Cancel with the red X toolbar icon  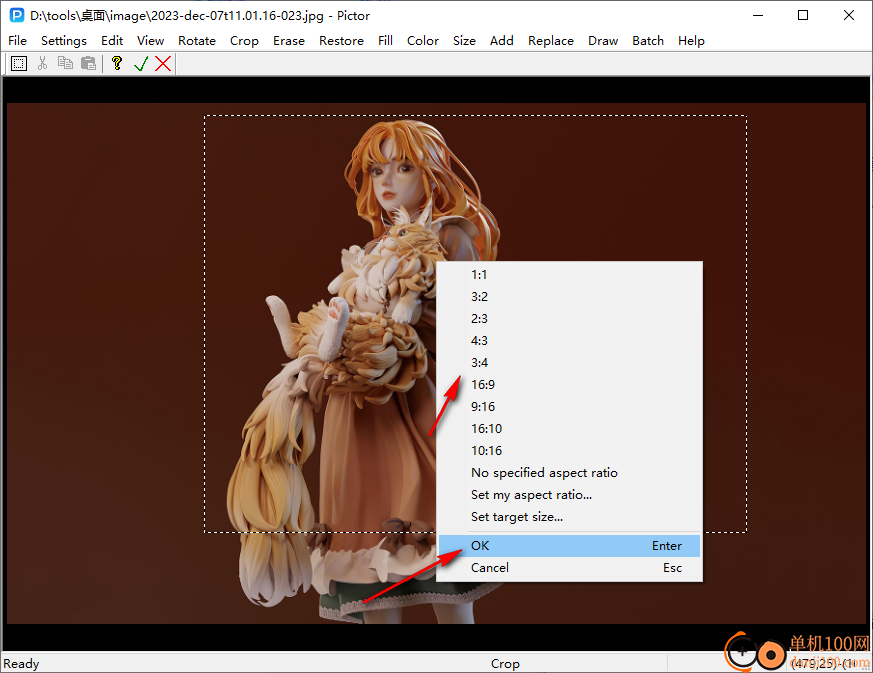163,63
